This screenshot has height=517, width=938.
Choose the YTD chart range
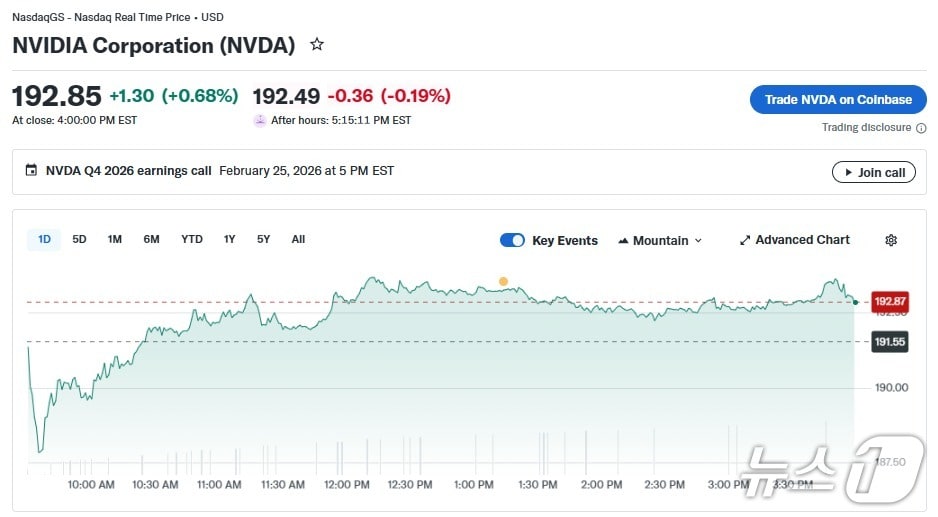pyautogui.click(x=191, y=239)
